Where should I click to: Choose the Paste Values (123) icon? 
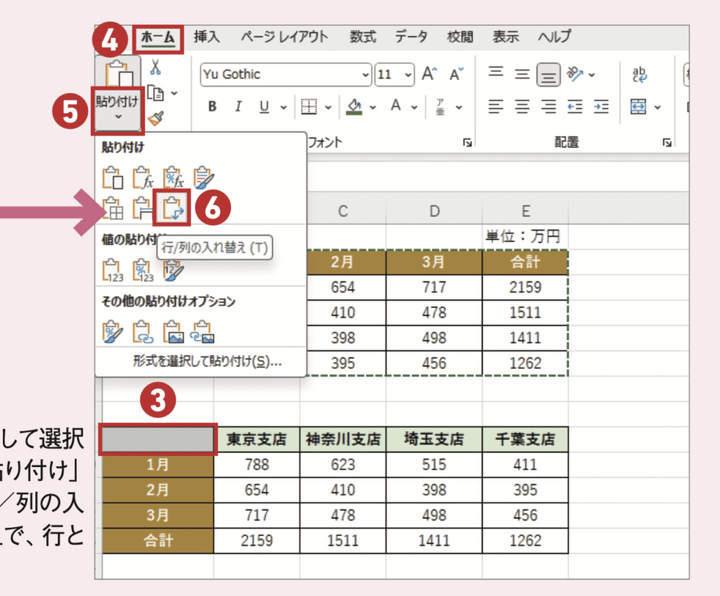click(113, 270)
